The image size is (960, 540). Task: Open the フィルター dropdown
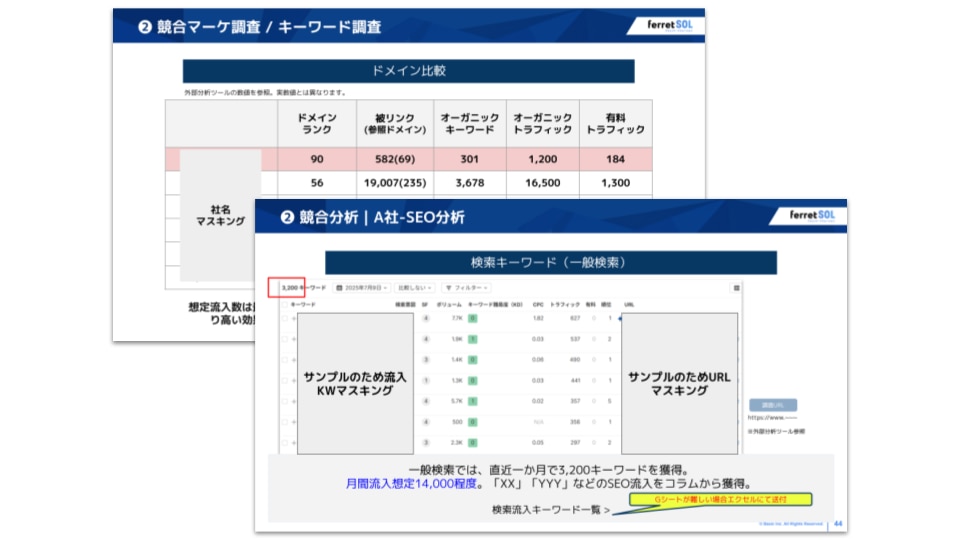(x=464, y=287)
